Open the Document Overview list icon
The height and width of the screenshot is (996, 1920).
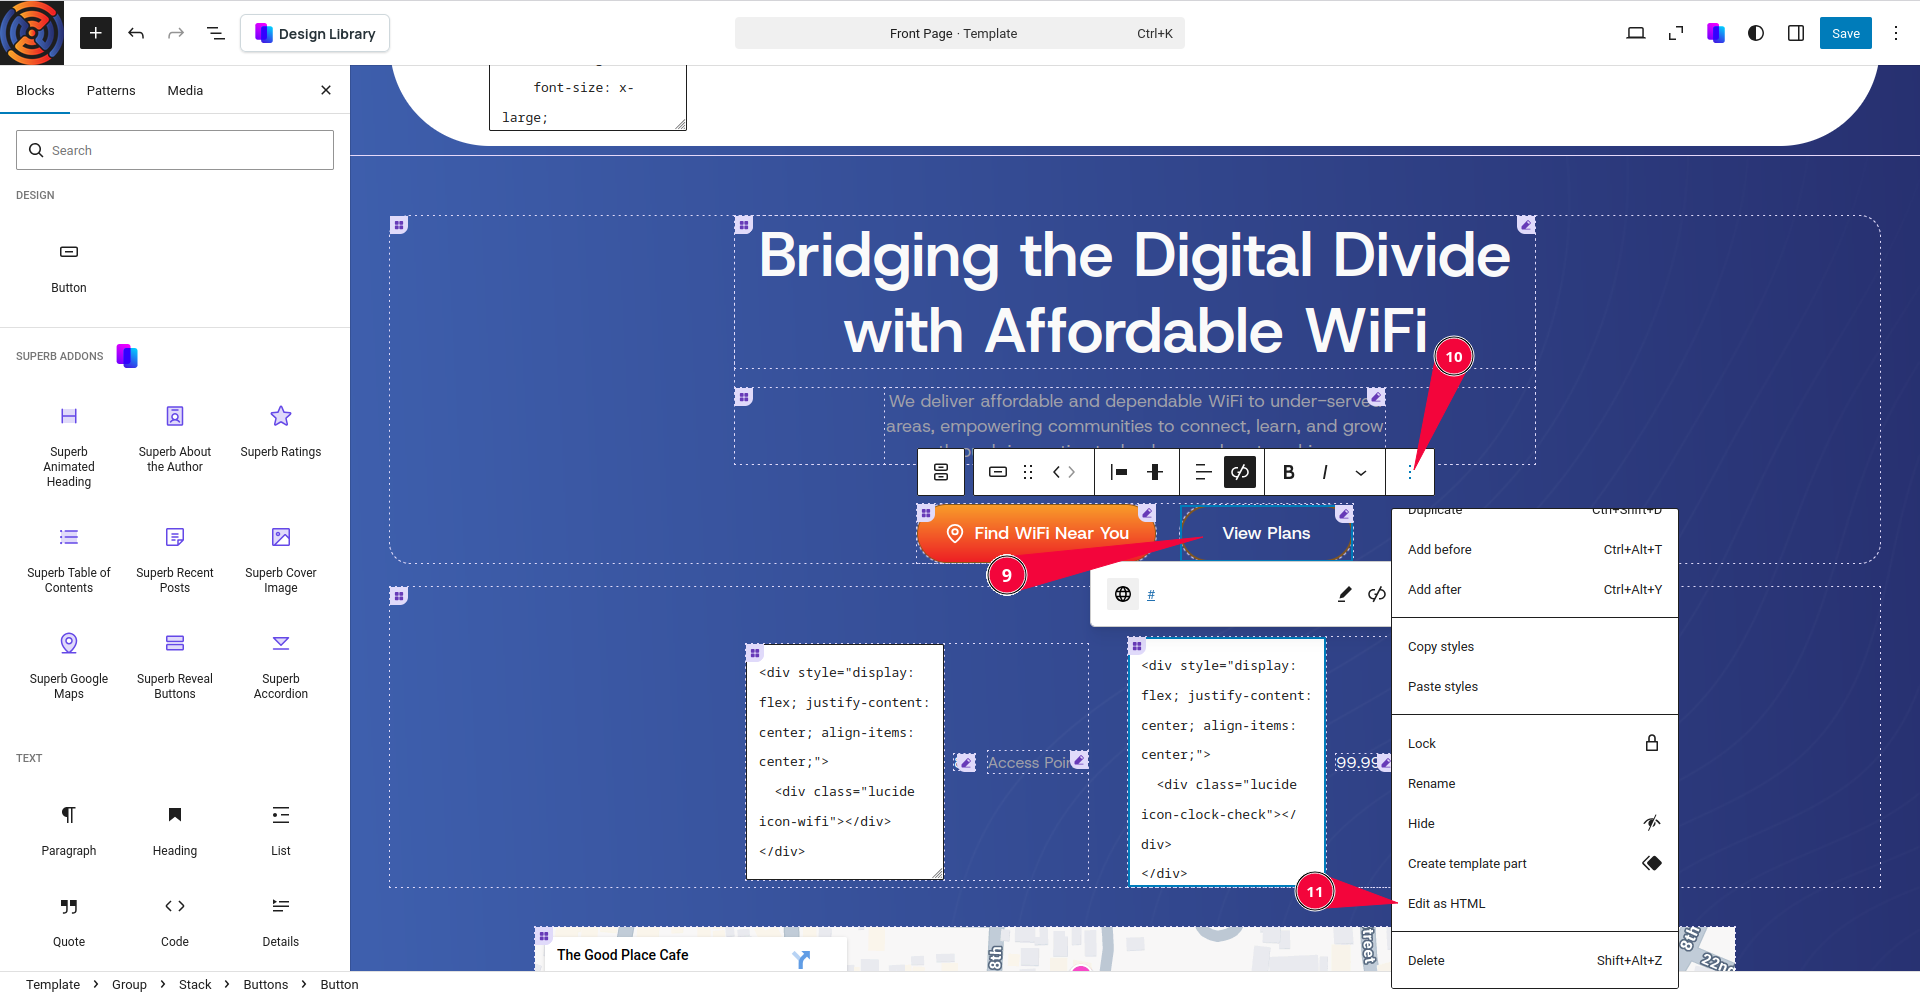click(215, 33)
